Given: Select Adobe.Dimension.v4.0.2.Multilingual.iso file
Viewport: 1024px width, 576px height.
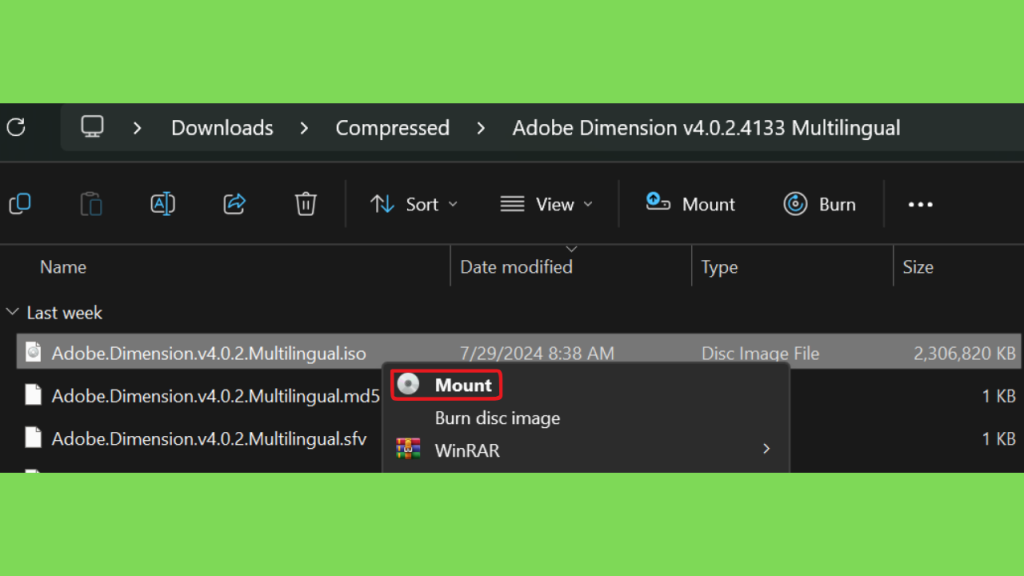Looking at the screenshot, I should (208, 353).
